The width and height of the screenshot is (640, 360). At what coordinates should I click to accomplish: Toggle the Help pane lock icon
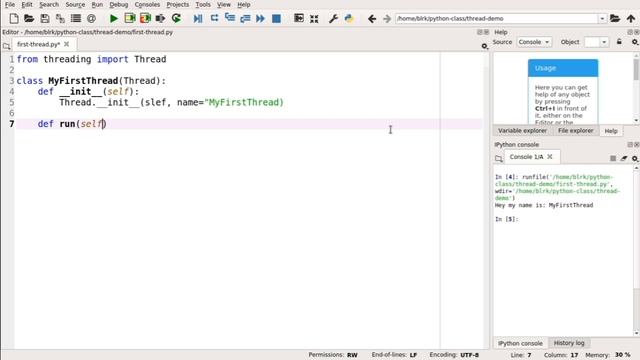[619, 42]
